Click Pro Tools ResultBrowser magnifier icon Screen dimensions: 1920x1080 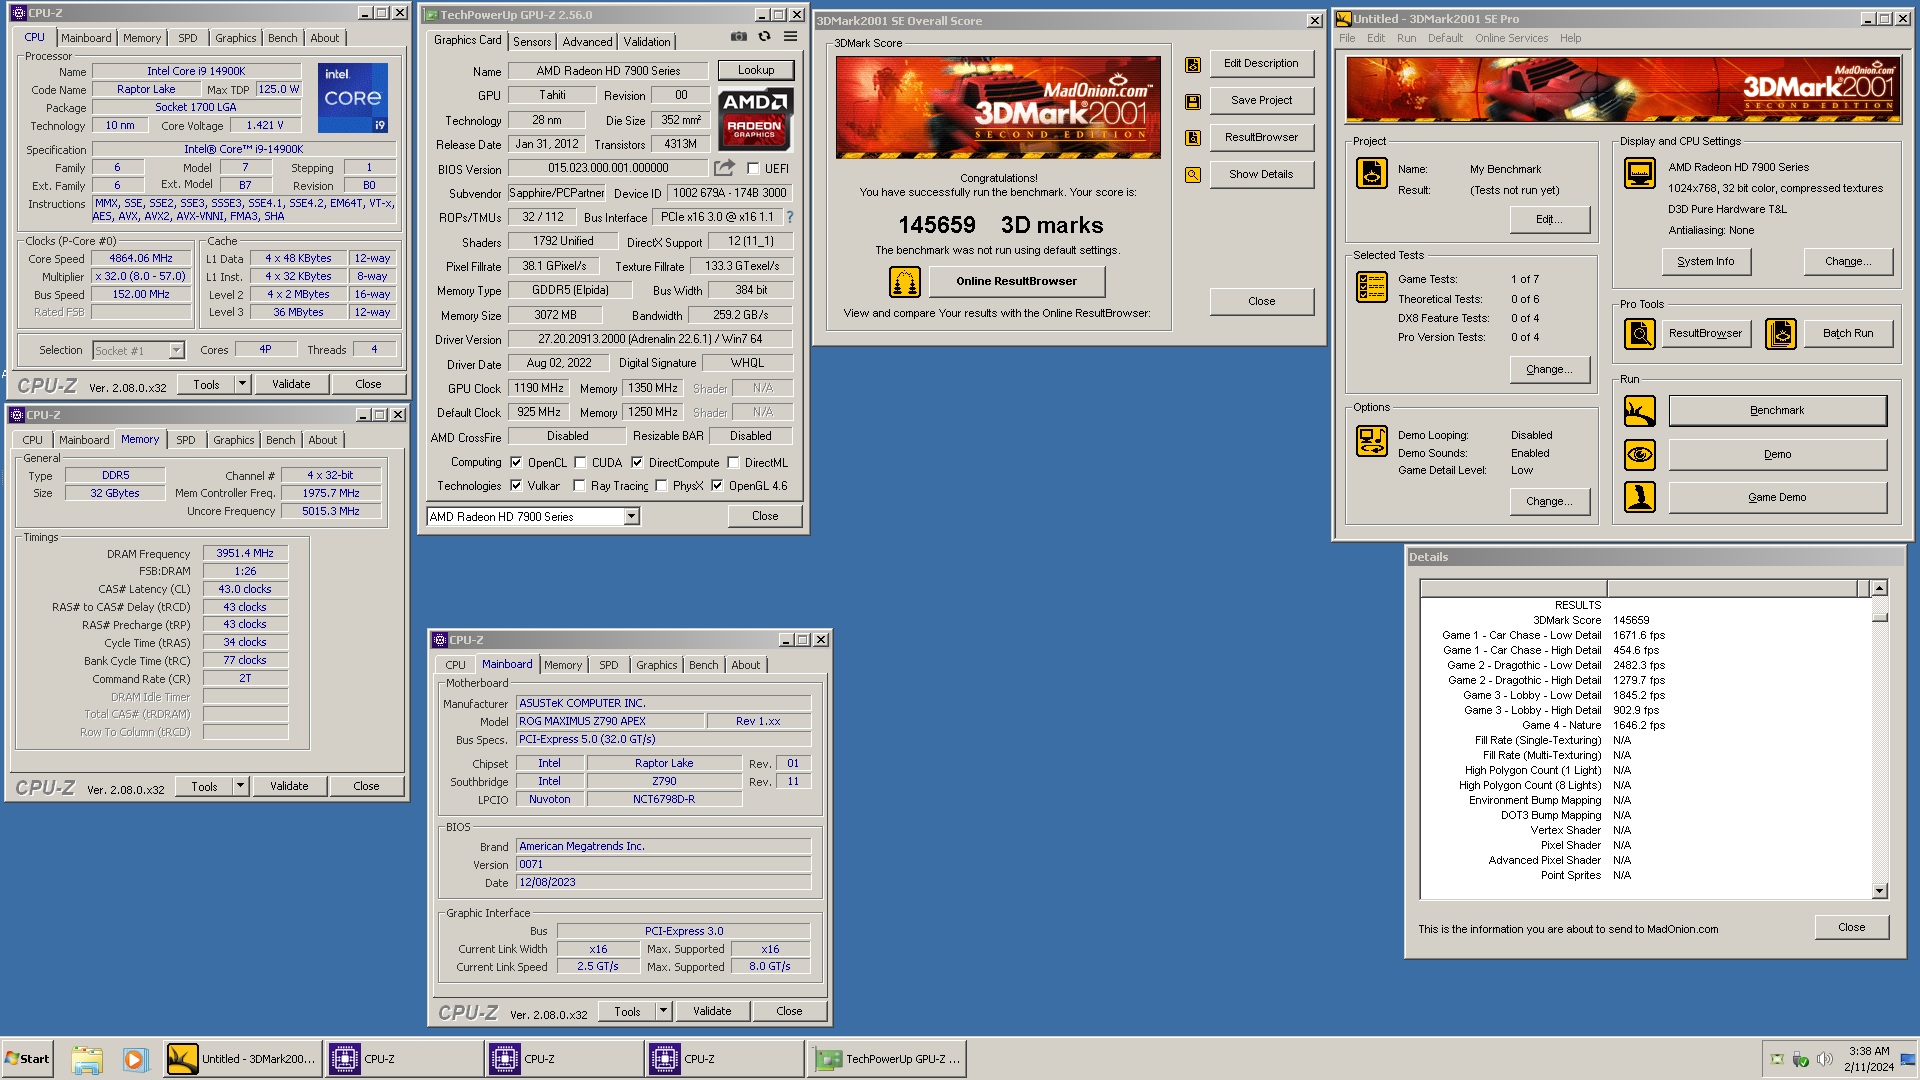pos(1640,334)
